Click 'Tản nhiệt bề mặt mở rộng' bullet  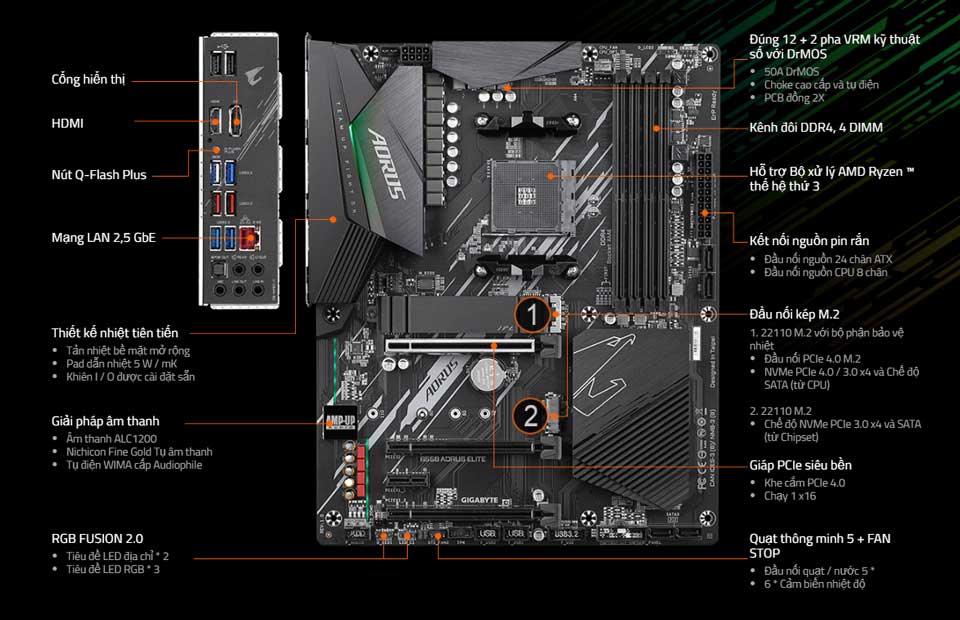click(x=128, y=351)
